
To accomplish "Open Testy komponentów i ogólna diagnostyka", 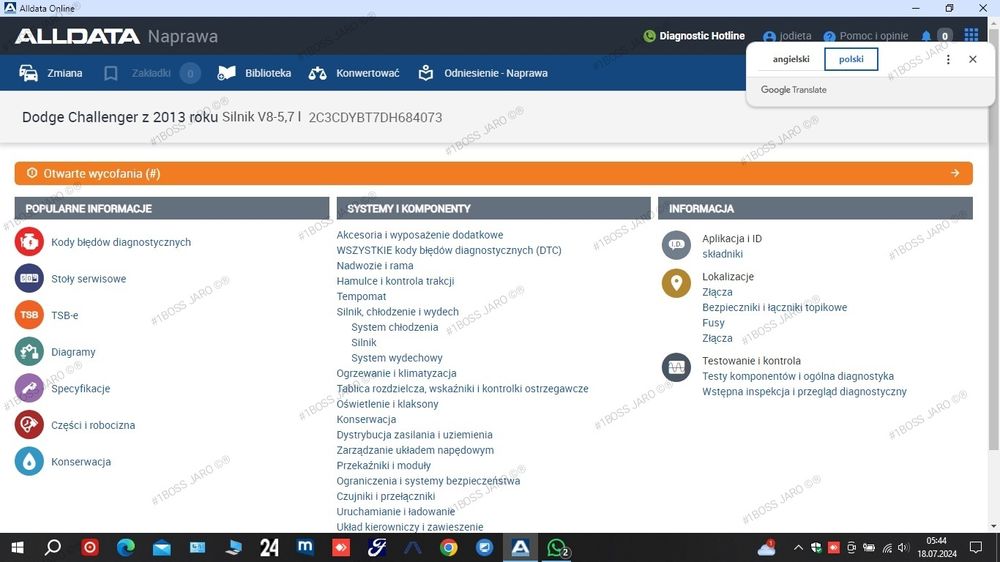I will tap(798, 376).
